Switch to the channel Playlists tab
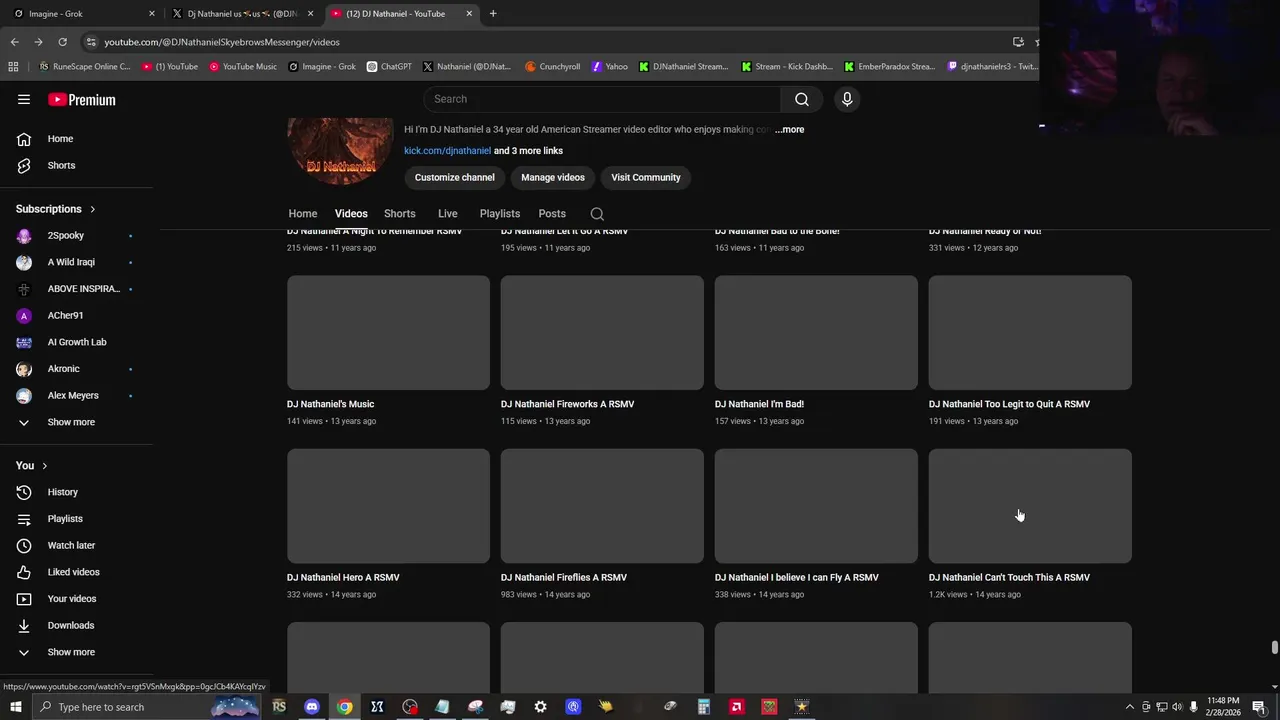The height and width of the screenshot is (720, 1280). coord(500,214)
